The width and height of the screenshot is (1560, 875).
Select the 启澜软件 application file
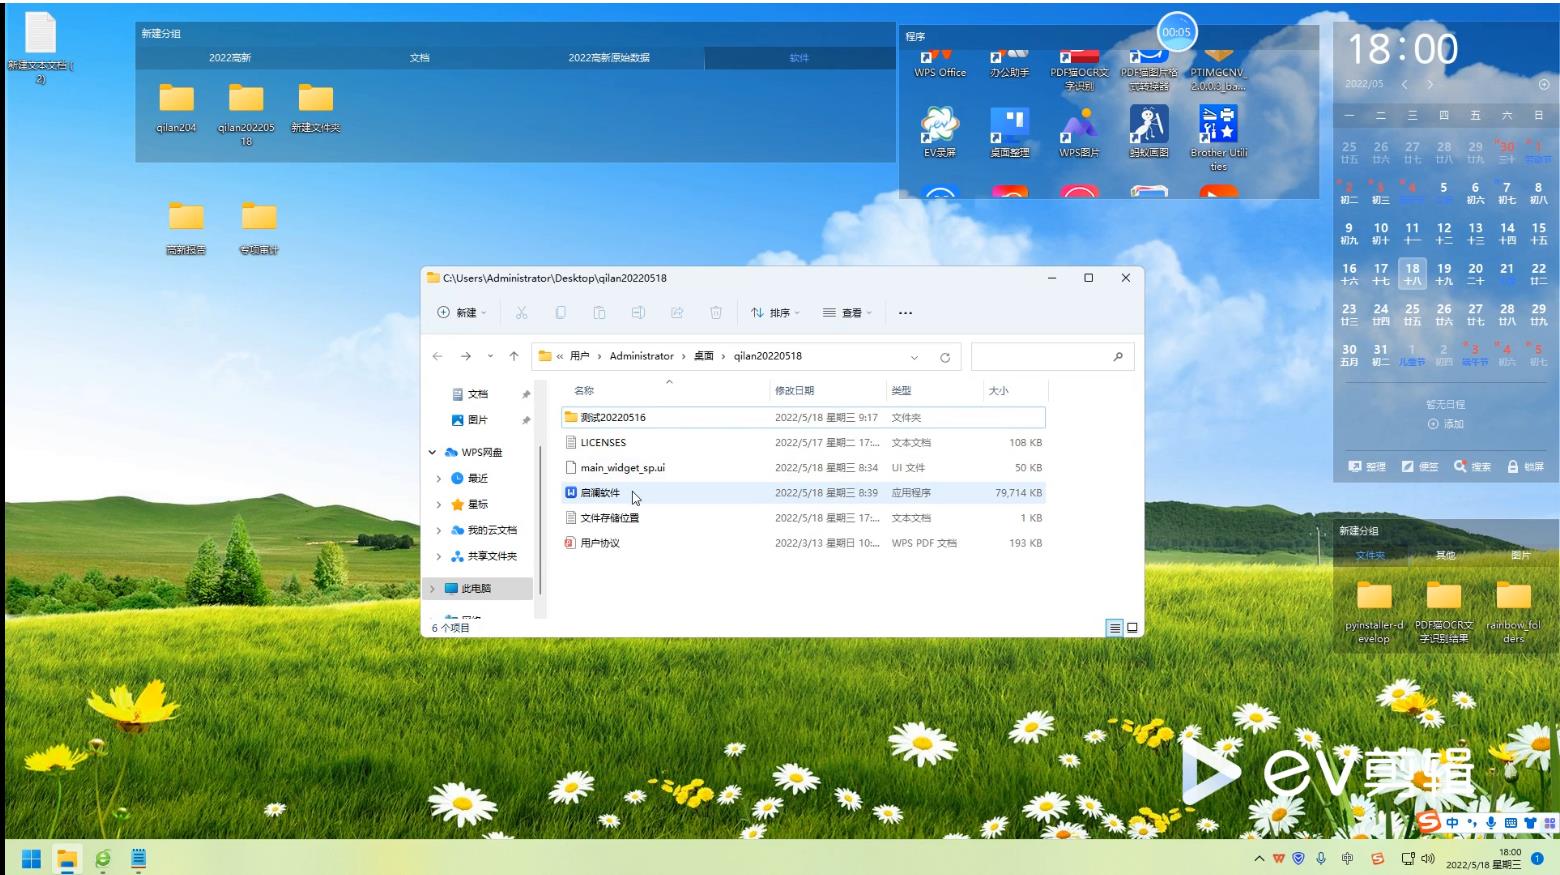click(600, 493)
